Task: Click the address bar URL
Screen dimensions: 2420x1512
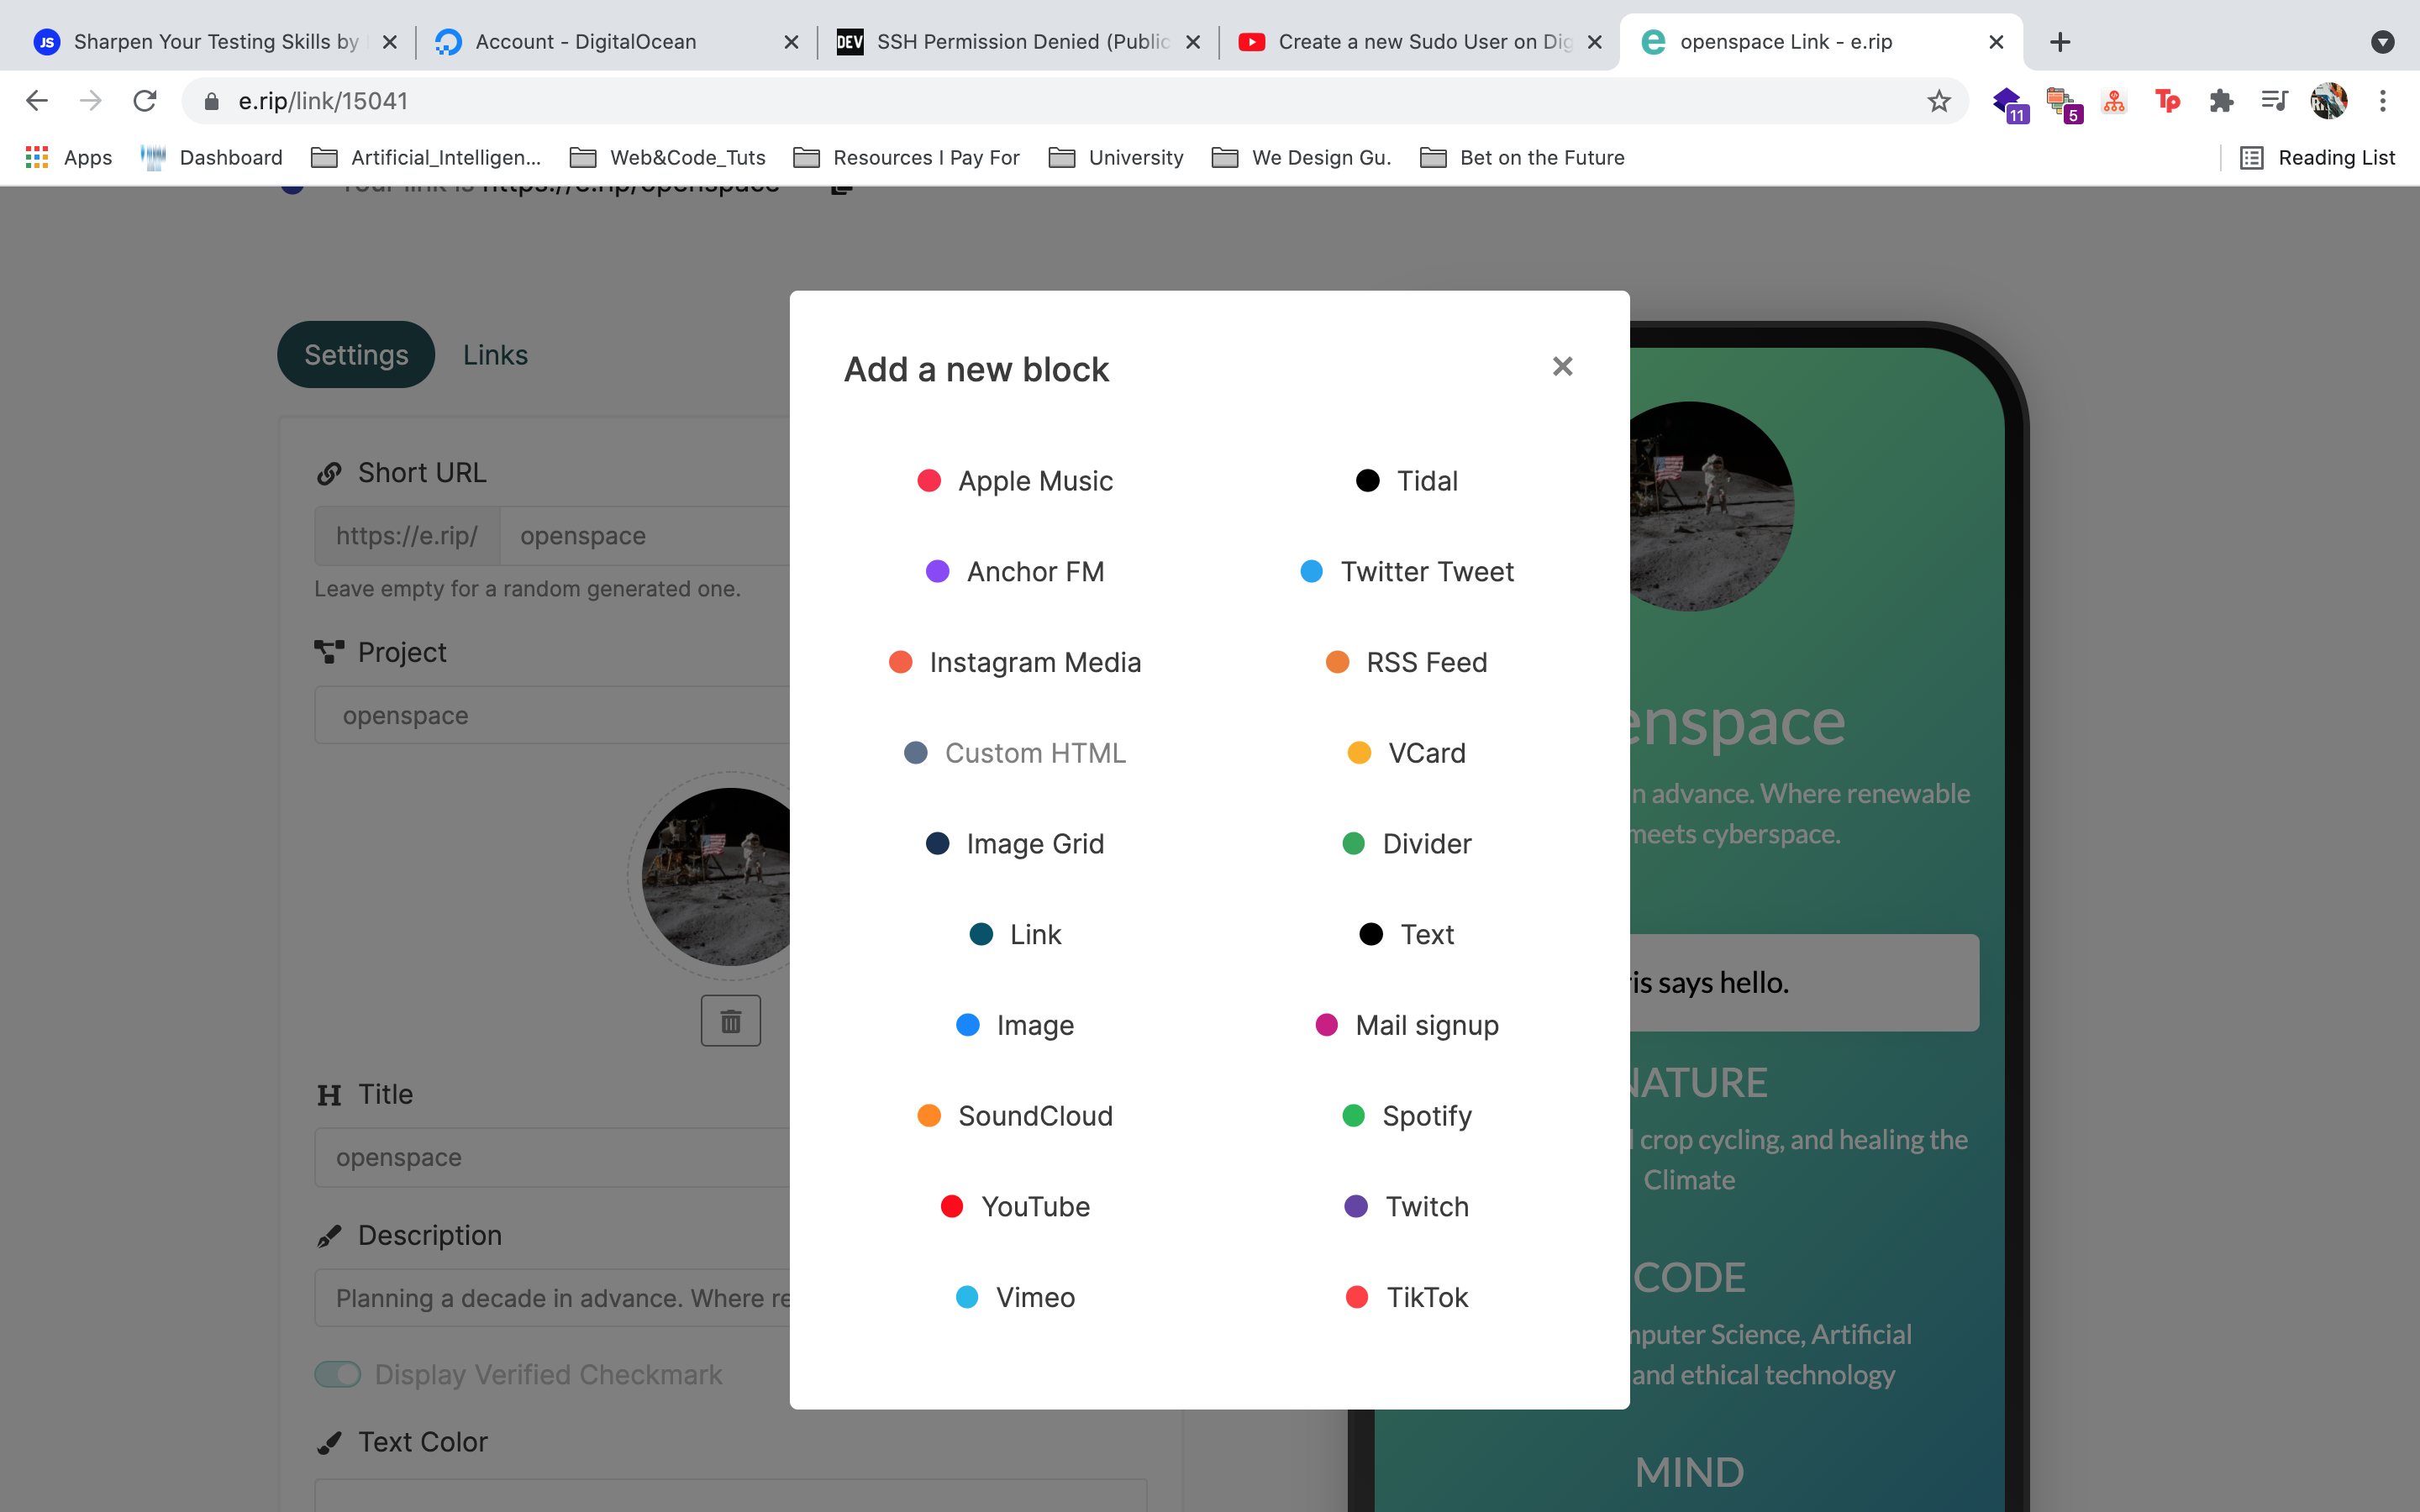Action: 323,101
